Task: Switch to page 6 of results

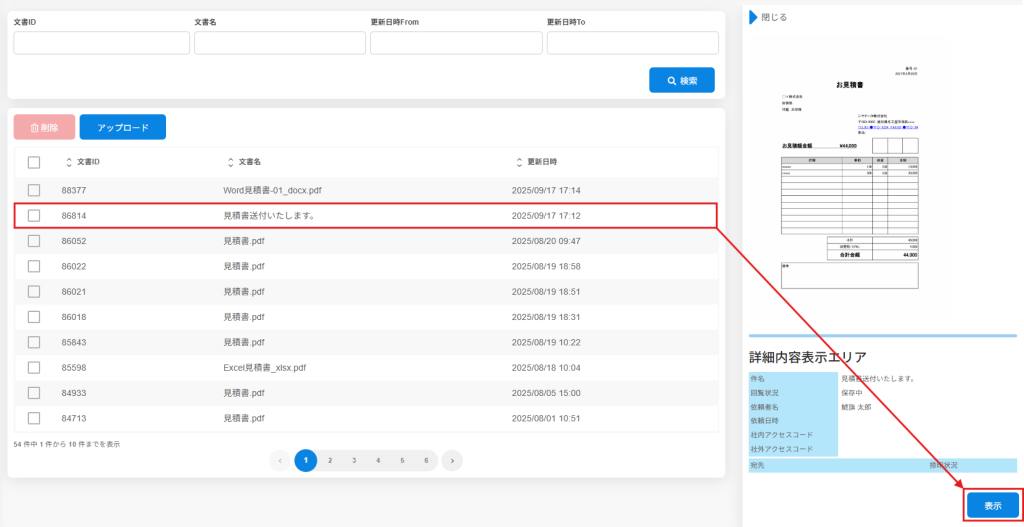Action: (426, 460)
